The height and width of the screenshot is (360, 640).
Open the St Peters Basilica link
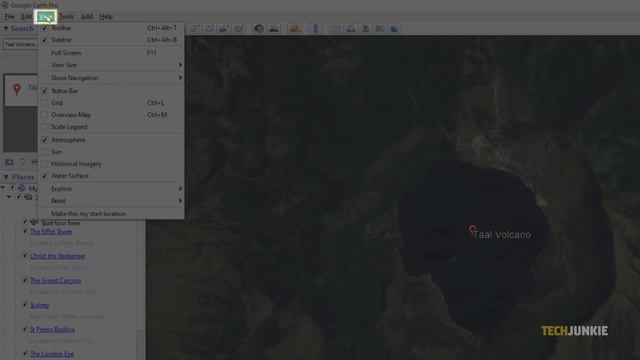(52, 329)
